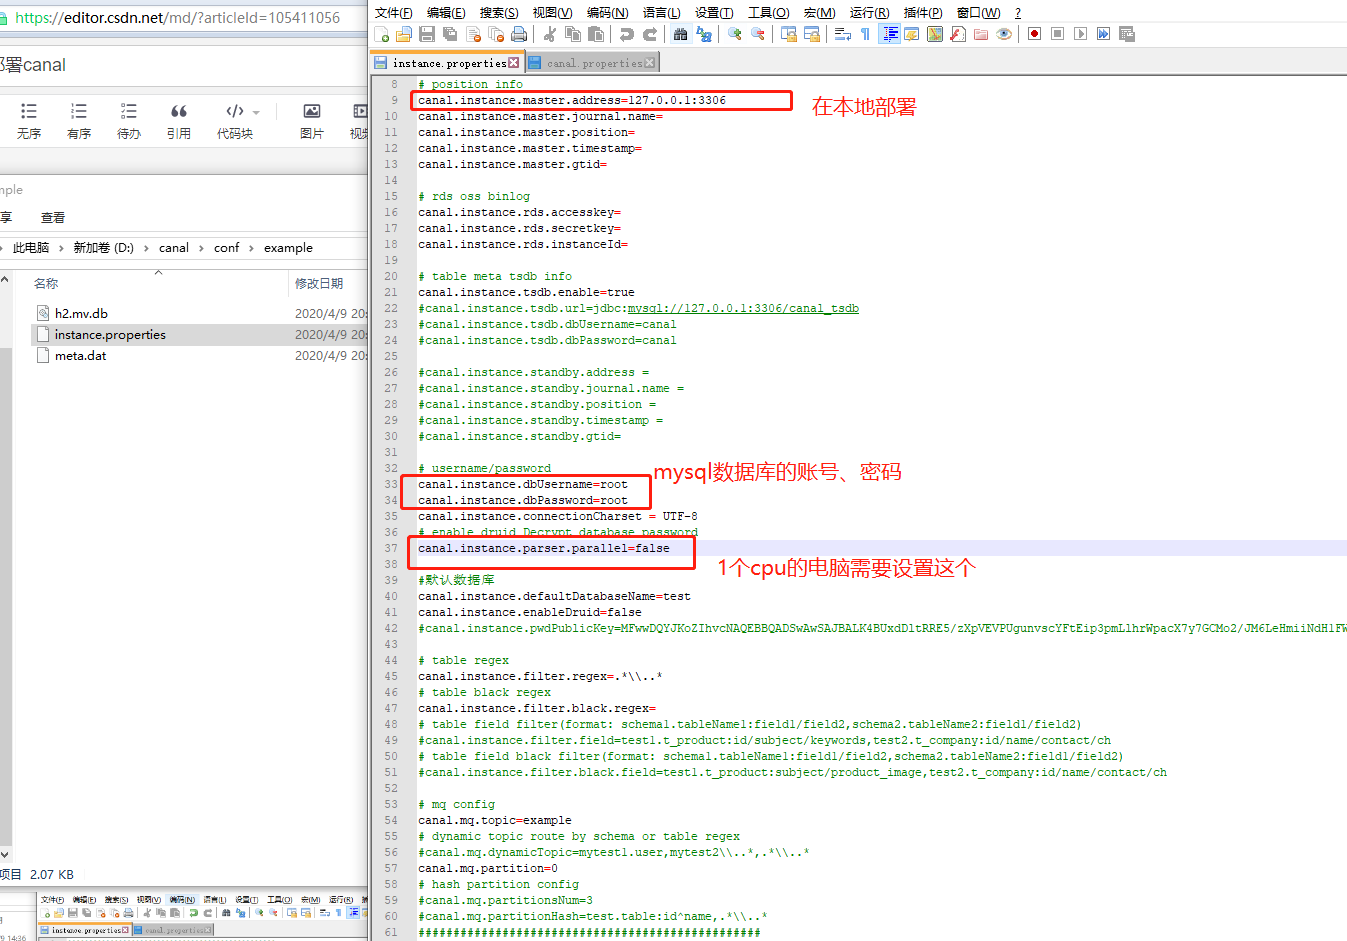Switch to the canal.properties tab
Viewport: 1347px width, 941px height.
coord(594,63)
